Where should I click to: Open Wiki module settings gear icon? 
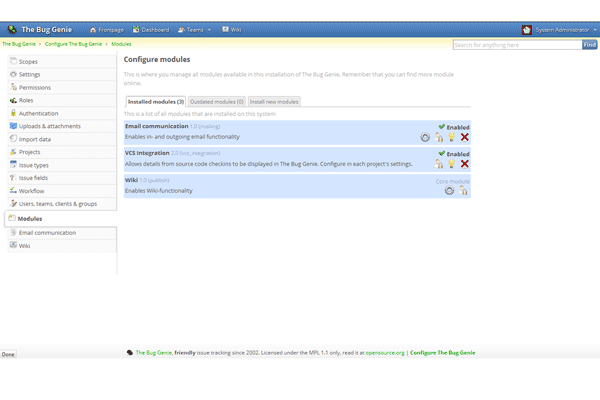coord(449,190)
